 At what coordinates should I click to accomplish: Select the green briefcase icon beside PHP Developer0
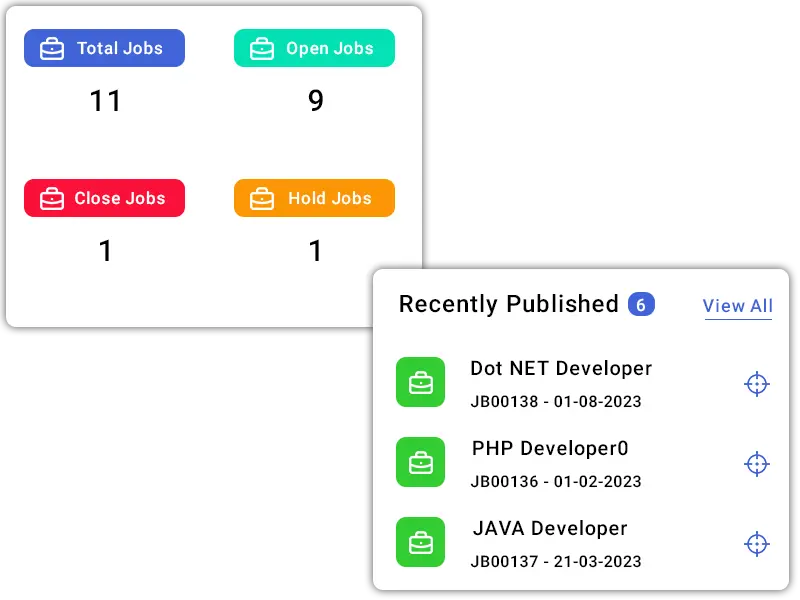pyautogui.click(x=421, y=462)
